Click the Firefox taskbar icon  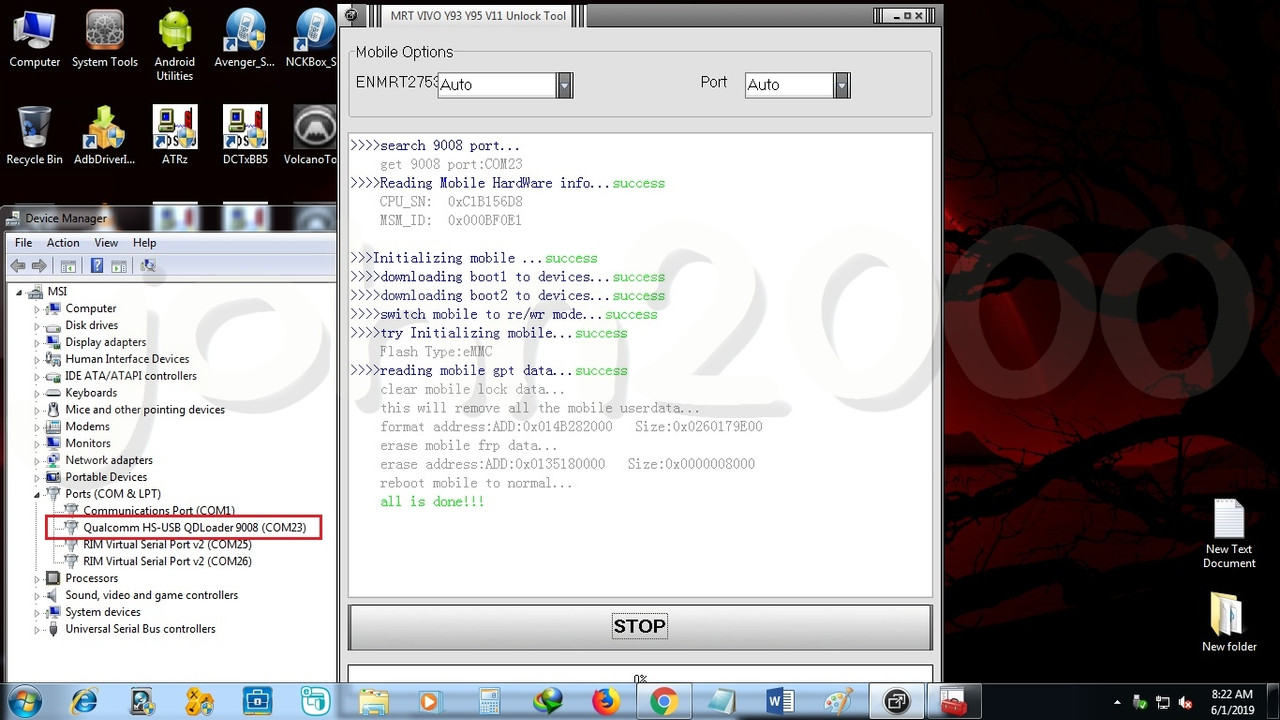click(x=605, y=702)
